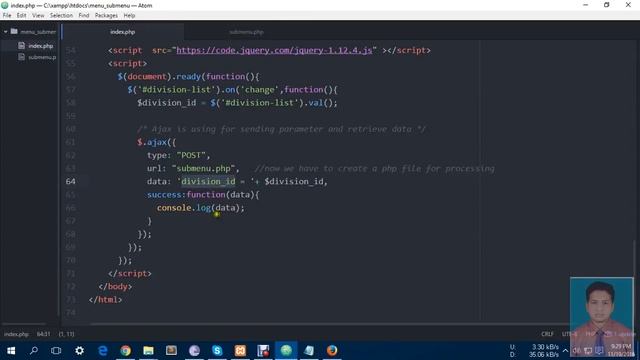The width and height of the screenshot is (640, 360).
Task: Select the menu_submenu folder icon in tree
Action: click(14, 31)
